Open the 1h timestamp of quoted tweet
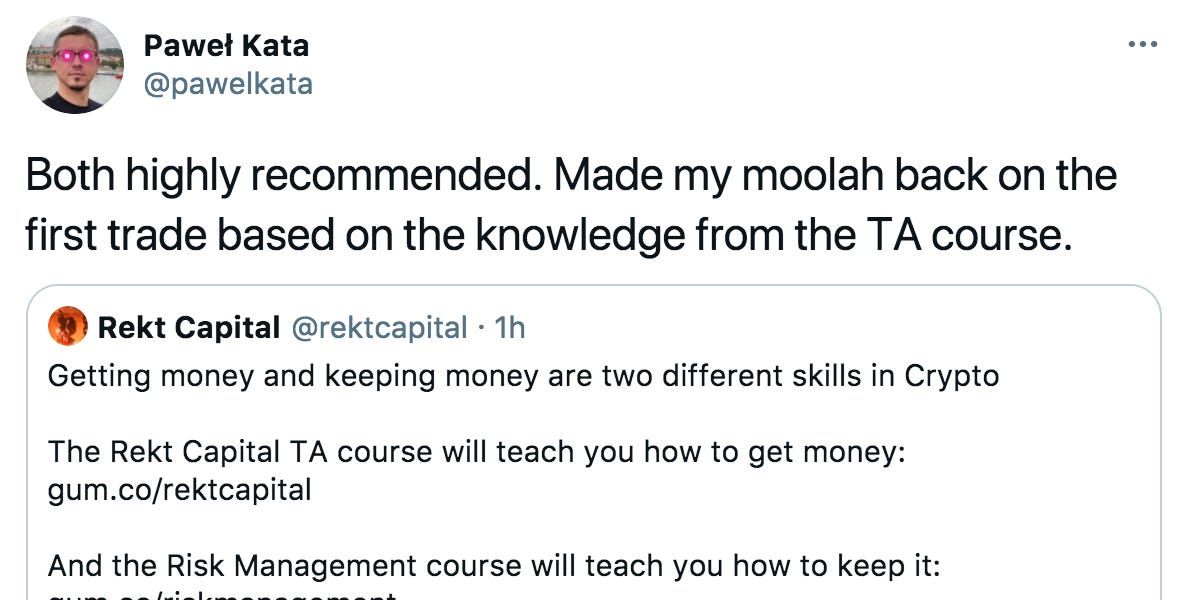 tap(508, 327)
